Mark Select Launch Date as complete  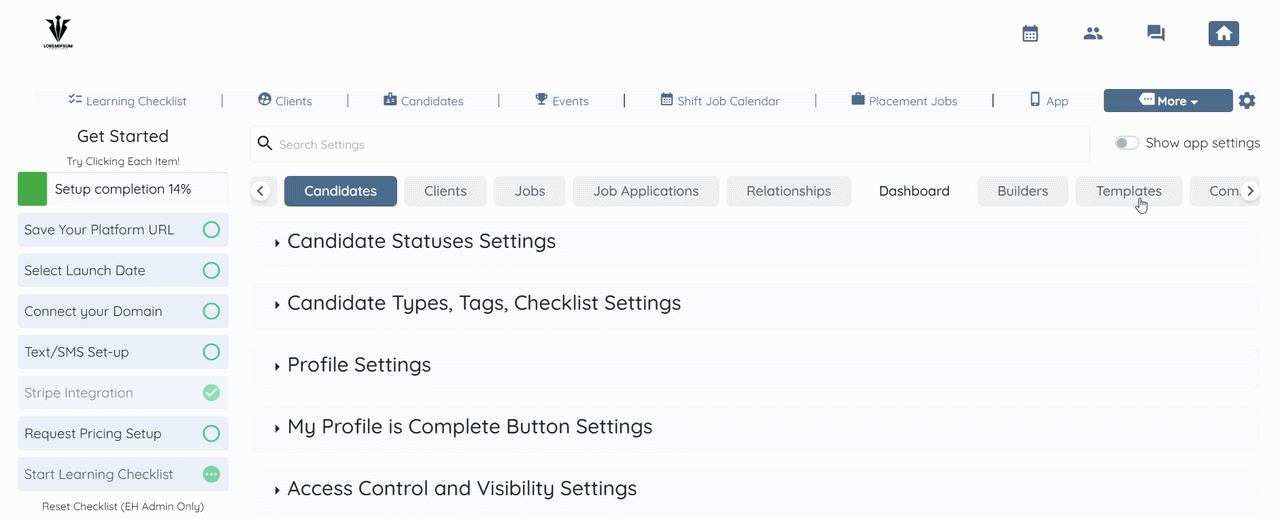(211, 271)
